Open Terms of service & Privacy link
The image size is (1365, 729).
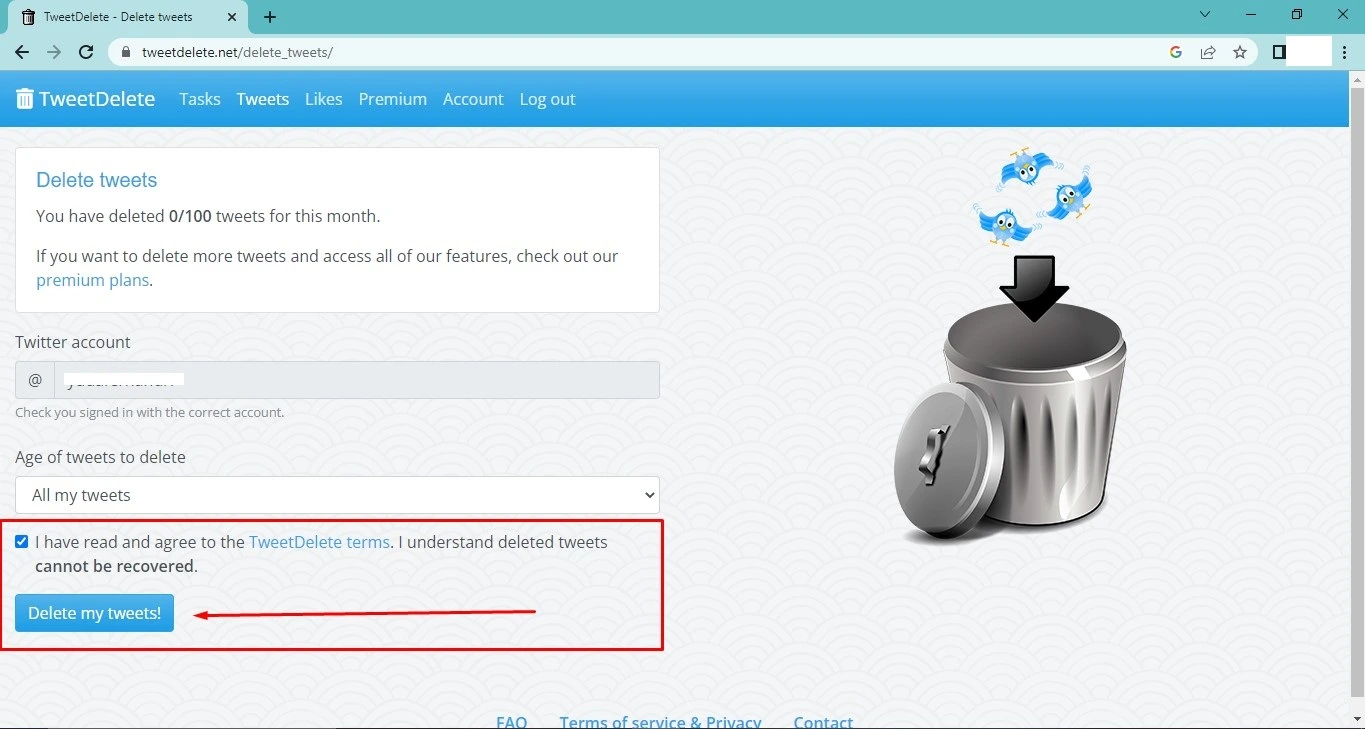pos(661,721)
